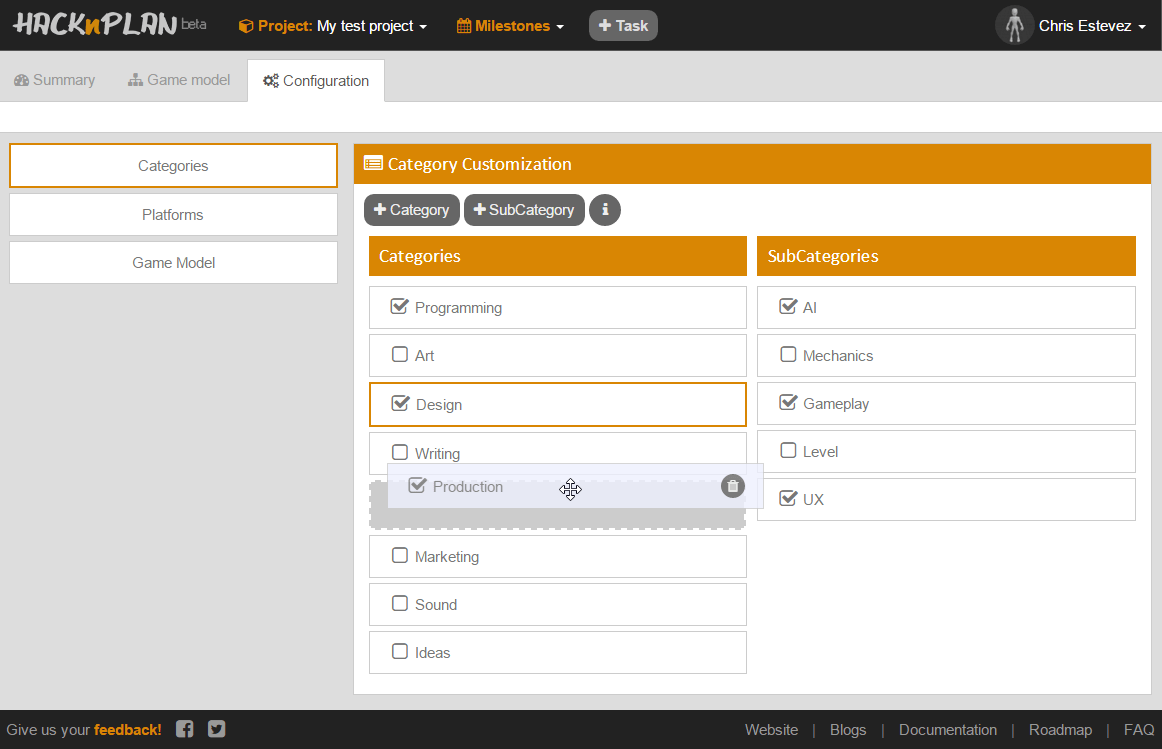Screen dimensions: 1162x749
Task: Uncheck the Programming category checkbox
Action: [x=400, y=307]
